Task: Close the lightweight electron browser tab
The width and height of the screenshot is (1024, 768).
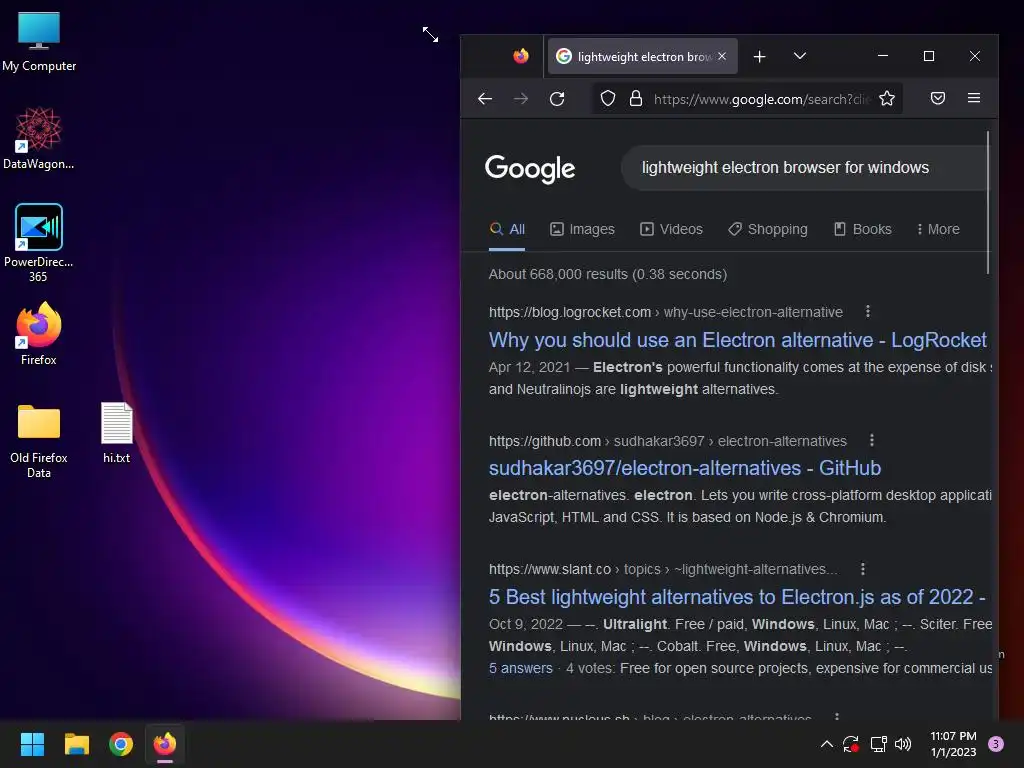Action: pos(722,56)
